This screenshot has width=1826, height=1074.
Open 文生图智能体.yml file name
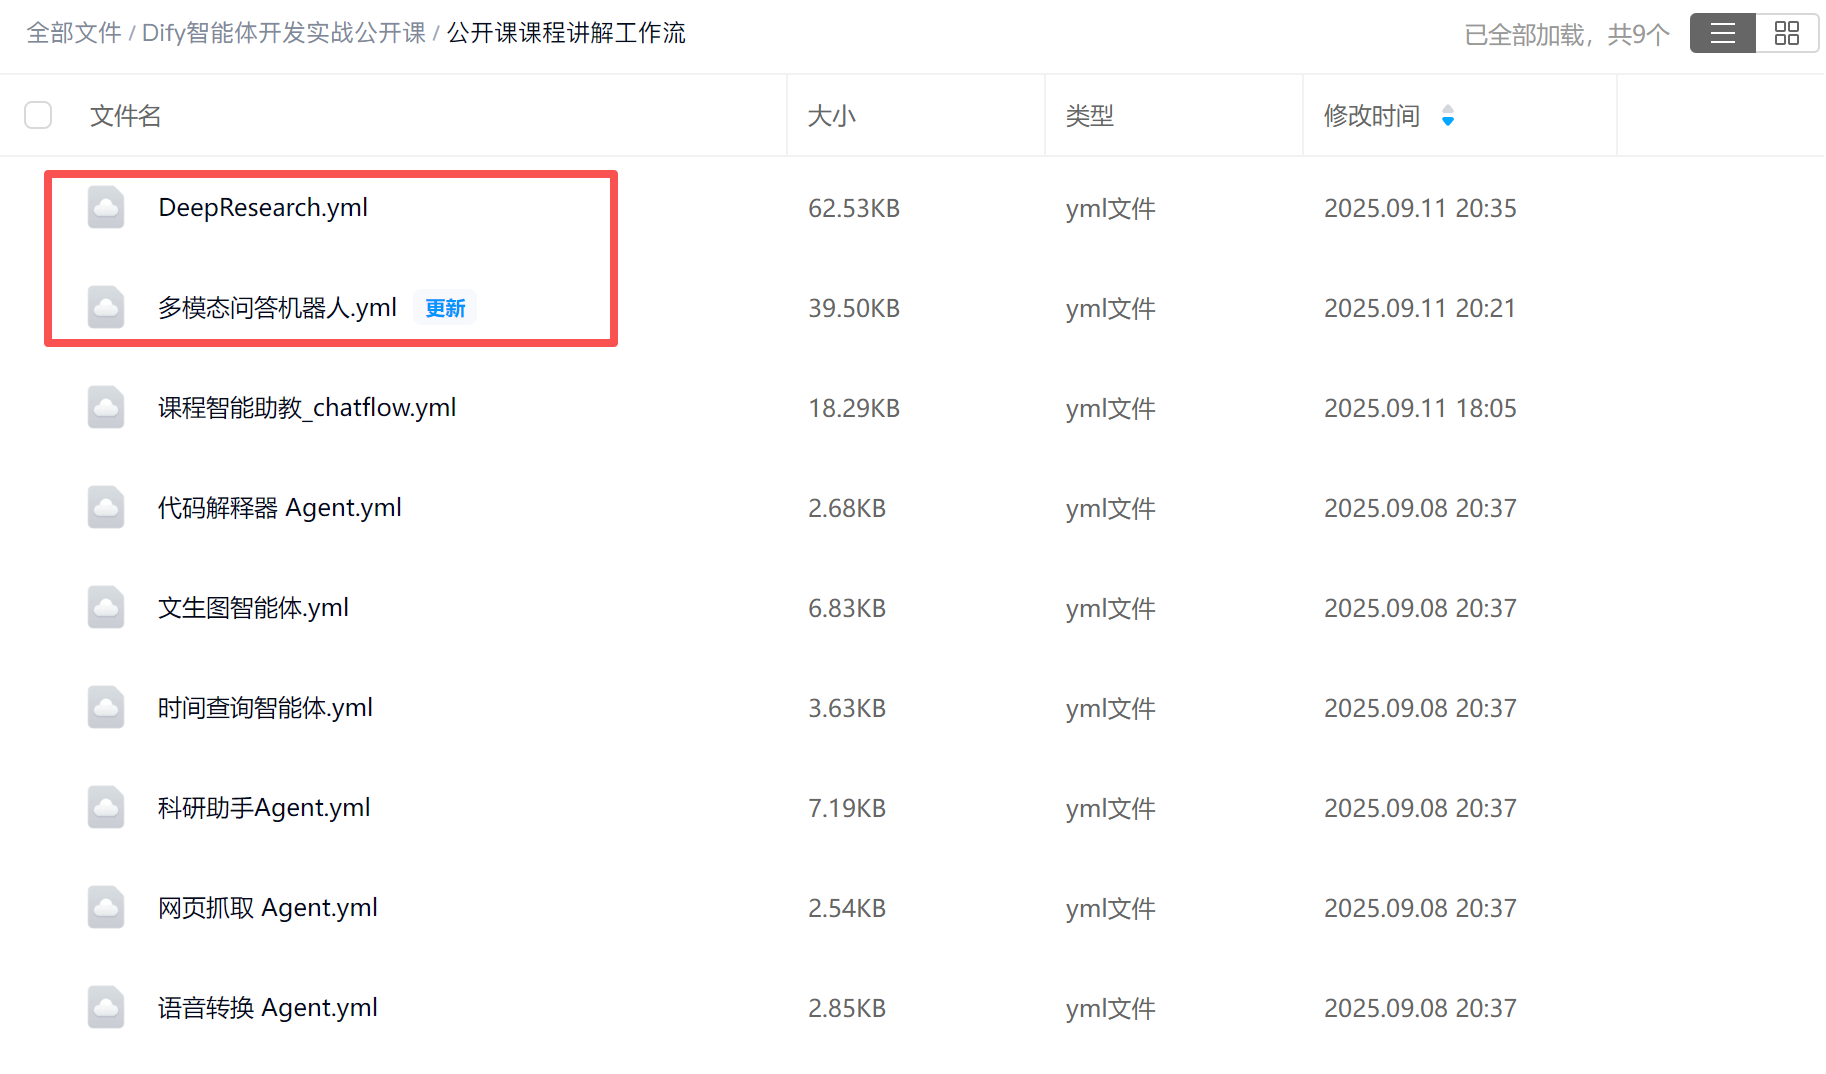[253, 607]
